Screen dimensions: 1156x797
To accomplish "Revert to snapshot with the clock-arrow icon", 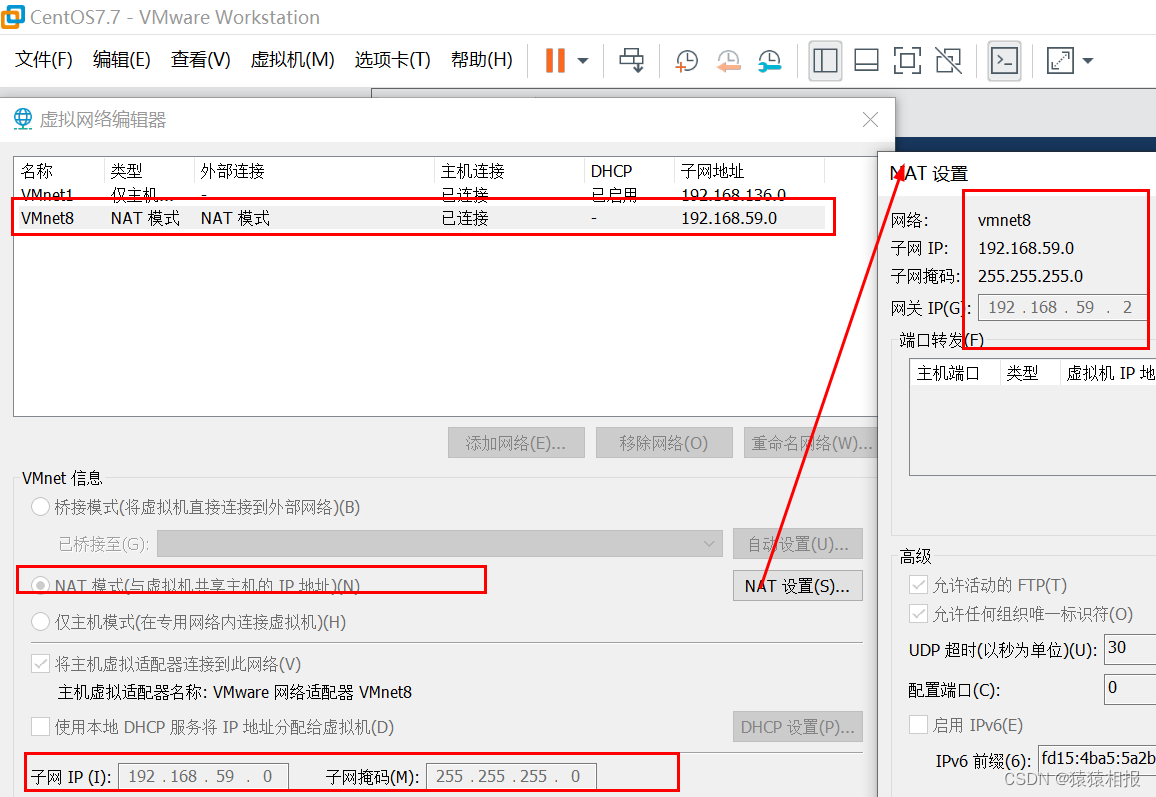I will (728, 60).
